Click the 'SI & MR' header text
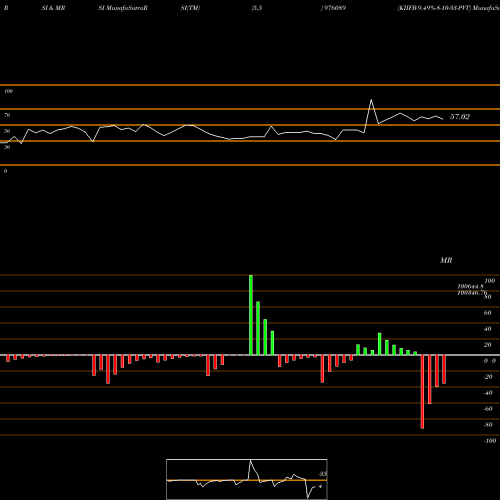The image size is (500, 500). (x=53, y=8)
